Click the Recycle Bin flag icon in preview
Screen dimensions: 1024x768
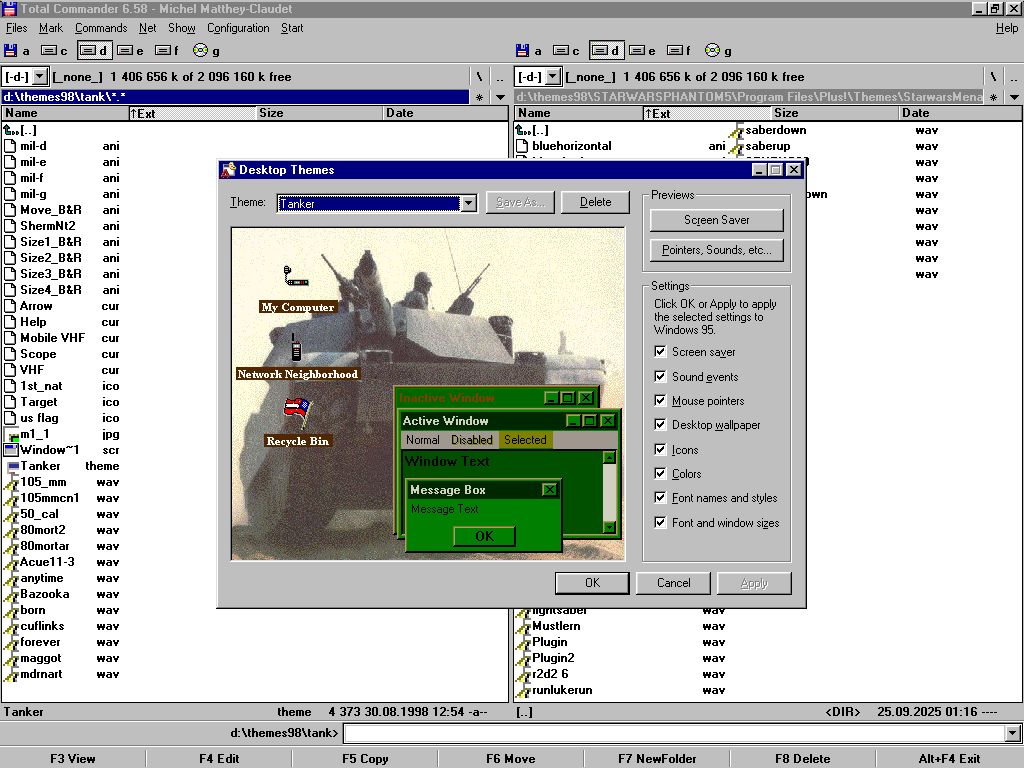(297, 411)
